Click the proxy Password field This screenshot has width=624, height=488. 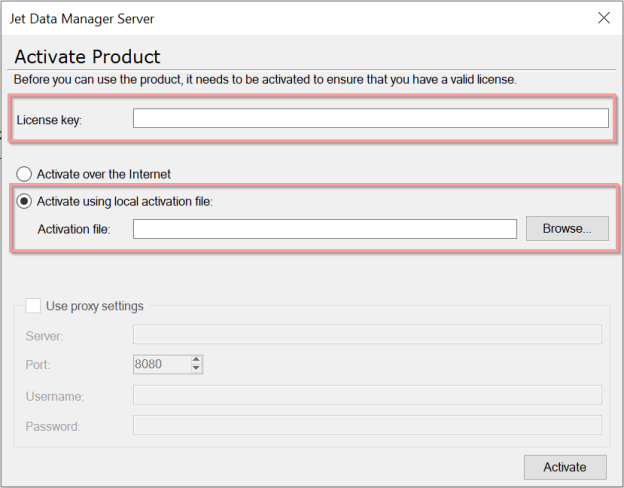coord(367,425)
